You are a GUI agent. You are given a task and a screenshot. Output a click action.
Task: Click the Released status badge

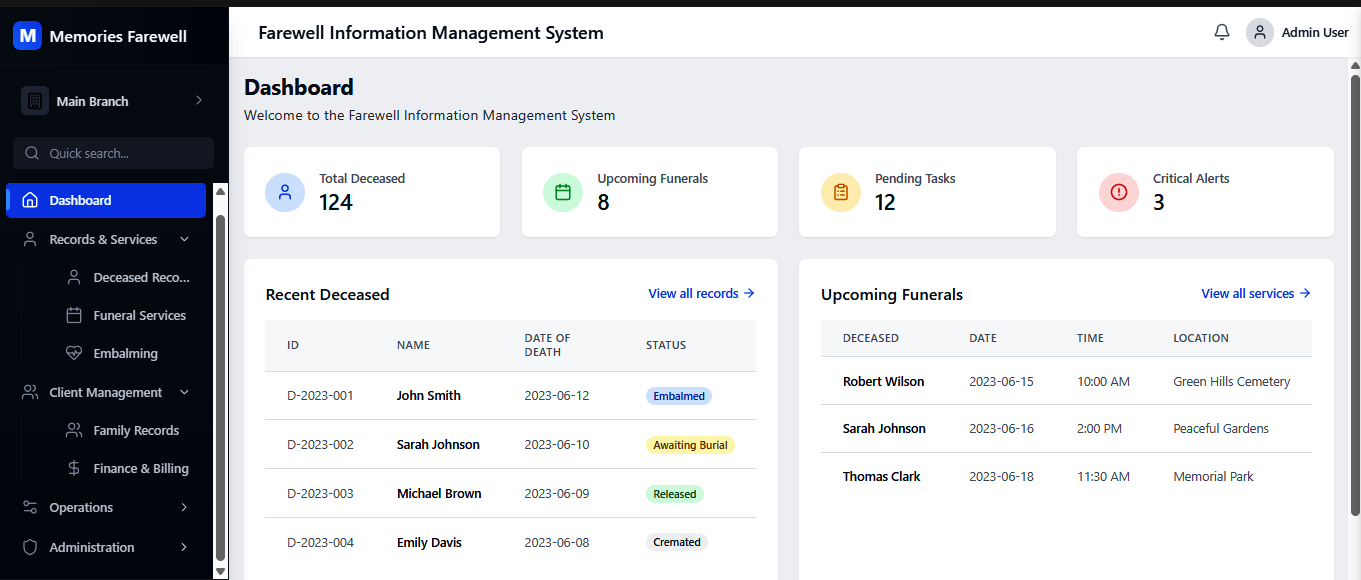(x=675, y=494)
